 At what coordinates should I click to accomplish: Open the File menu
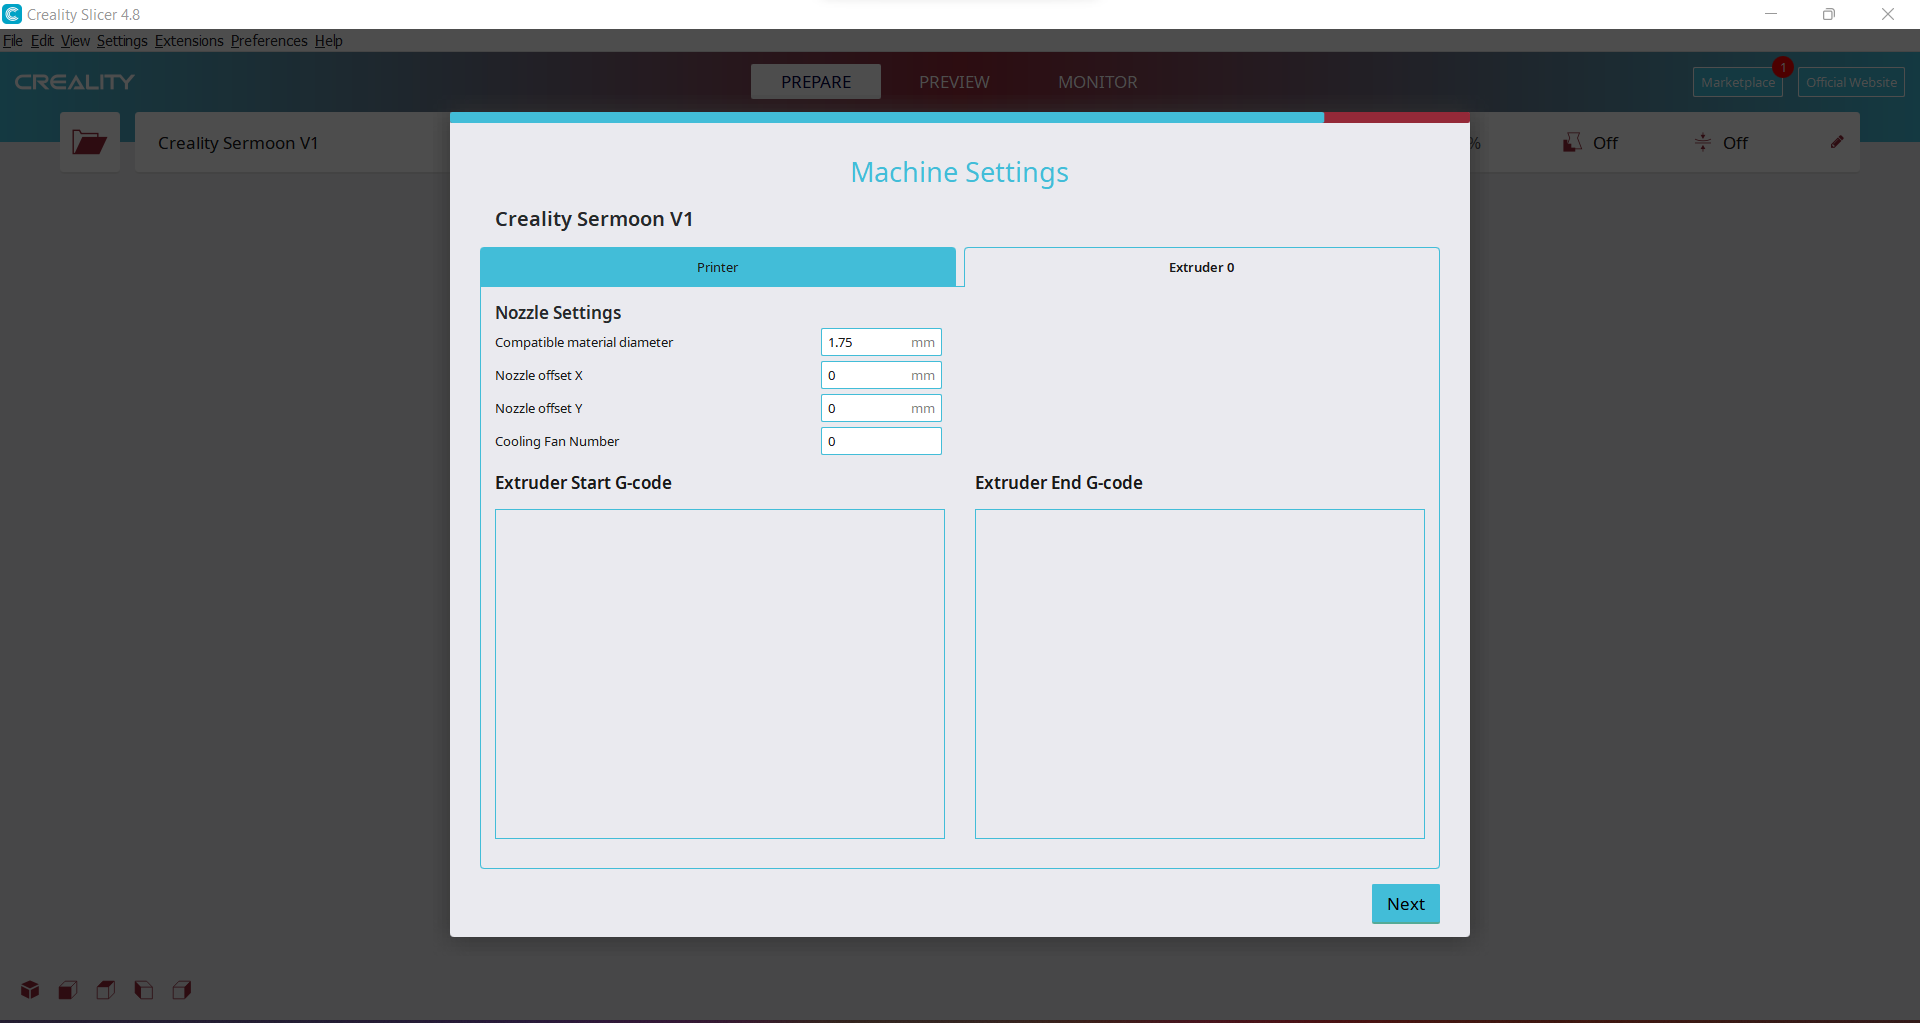pyautogui.click(x=13, y=41)
